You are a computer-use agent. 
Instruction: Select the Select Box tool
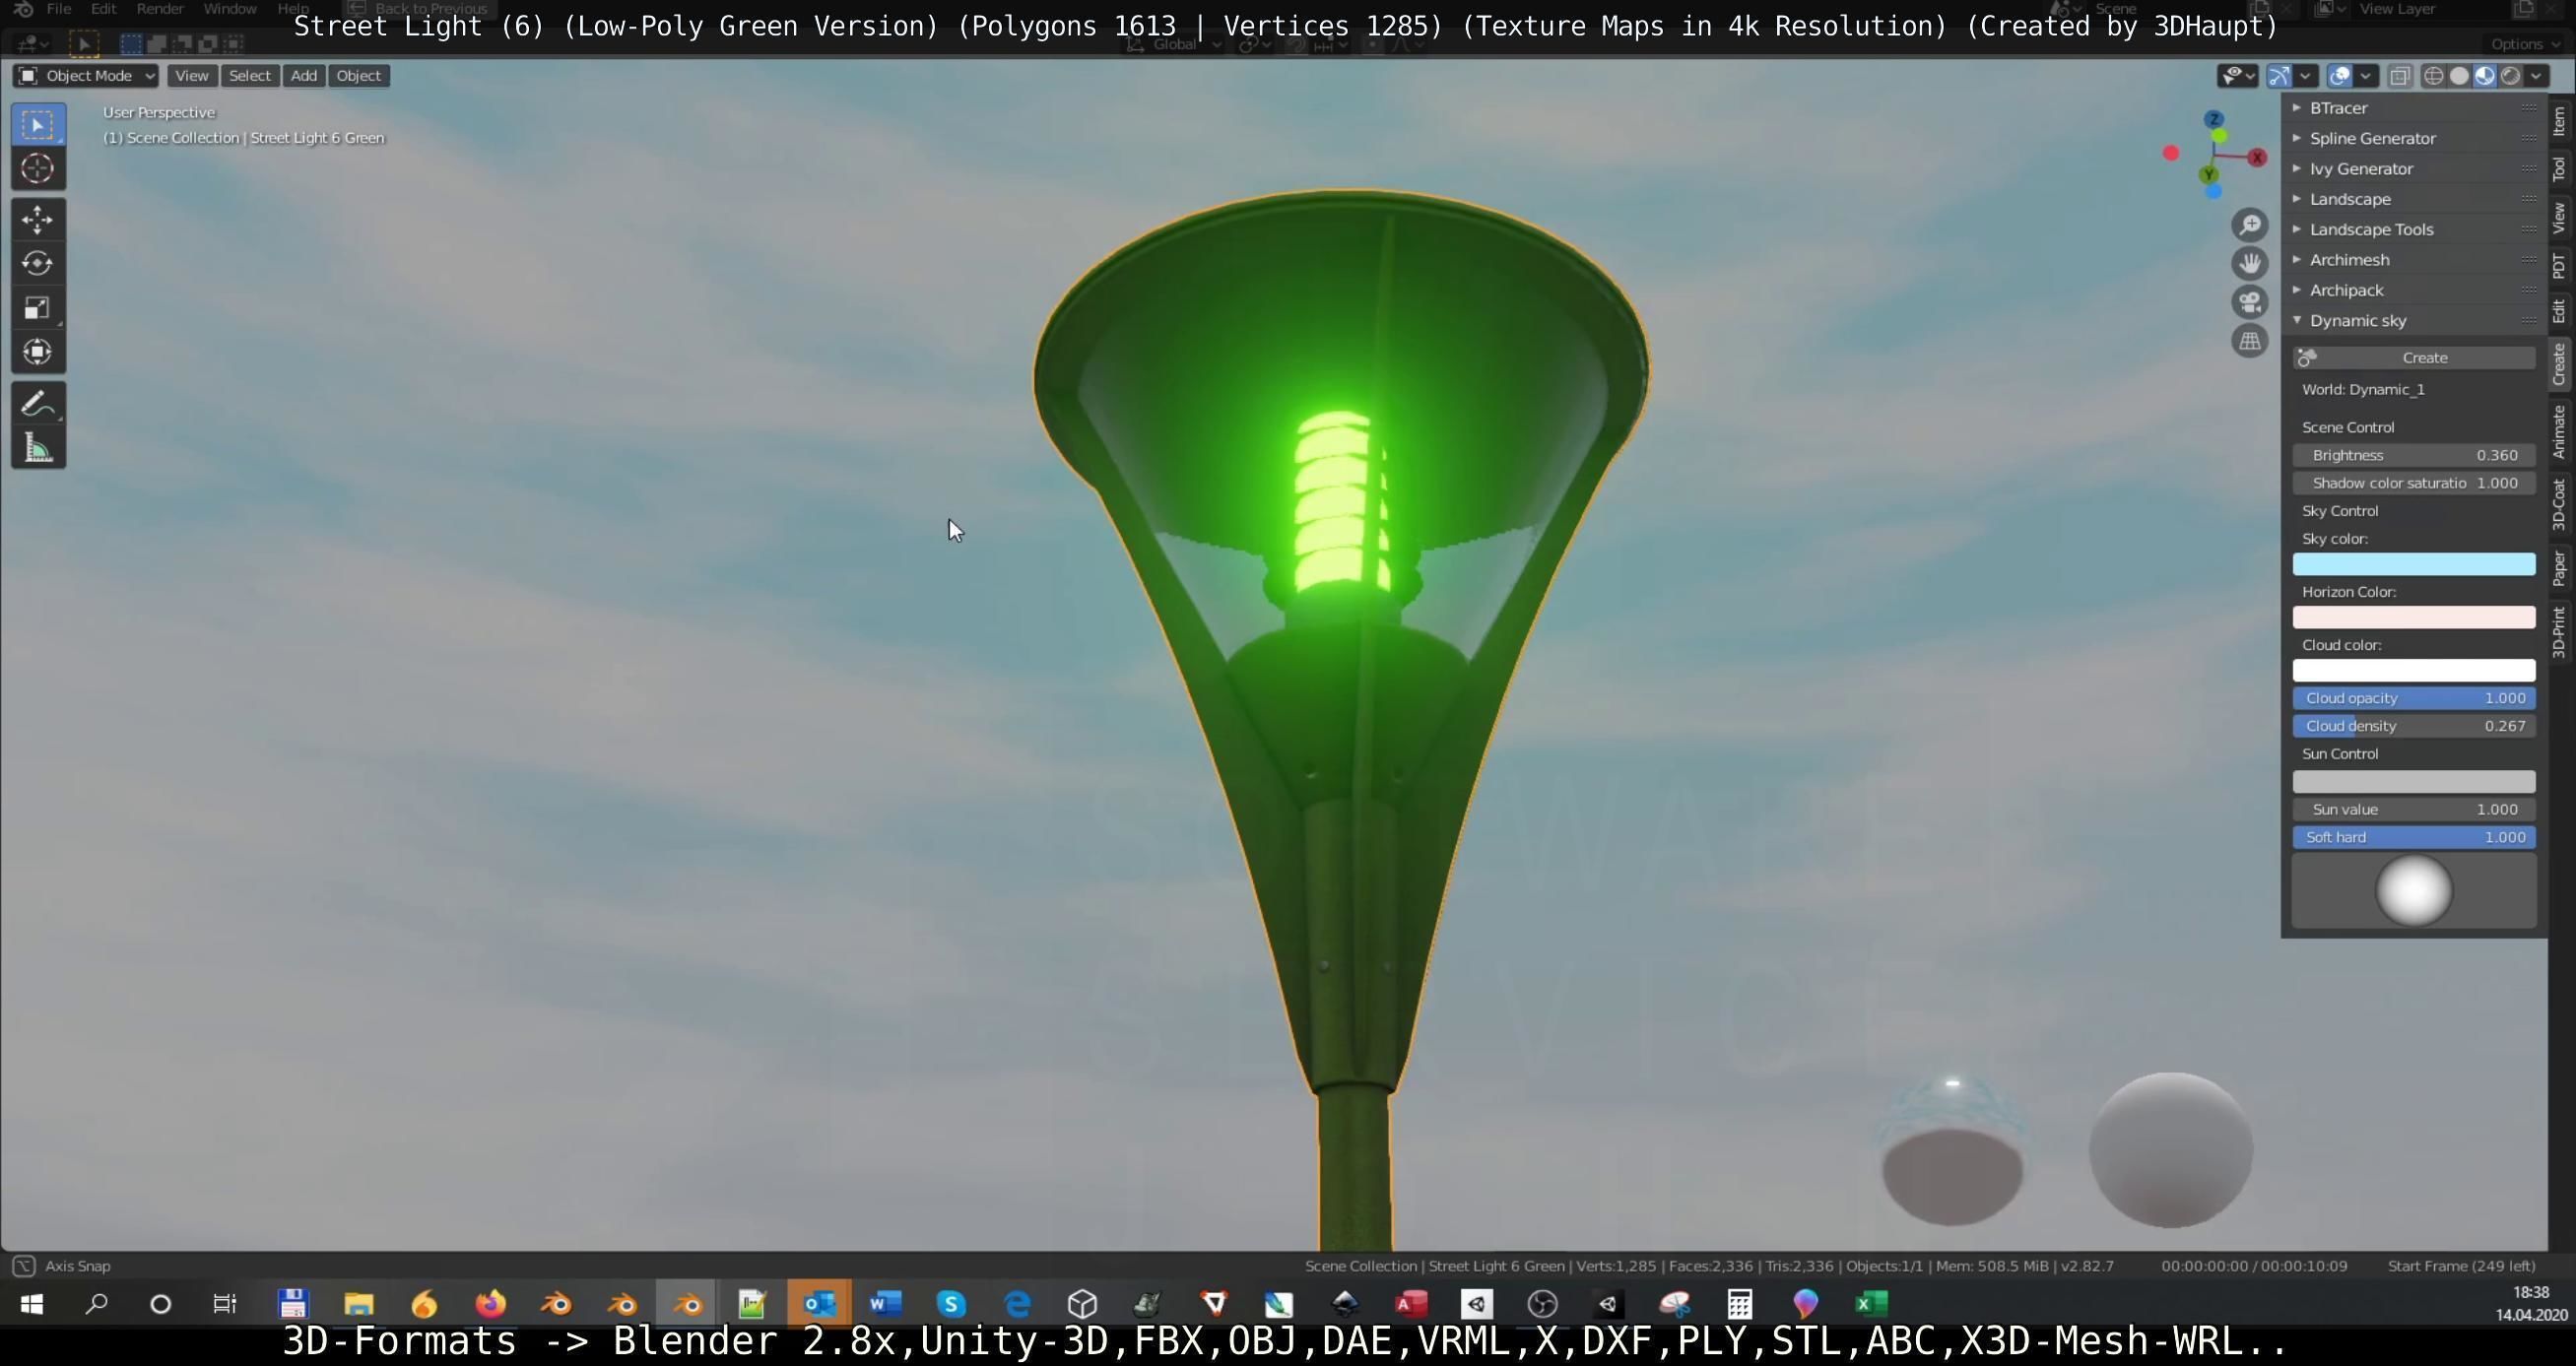tap(38, 125)
